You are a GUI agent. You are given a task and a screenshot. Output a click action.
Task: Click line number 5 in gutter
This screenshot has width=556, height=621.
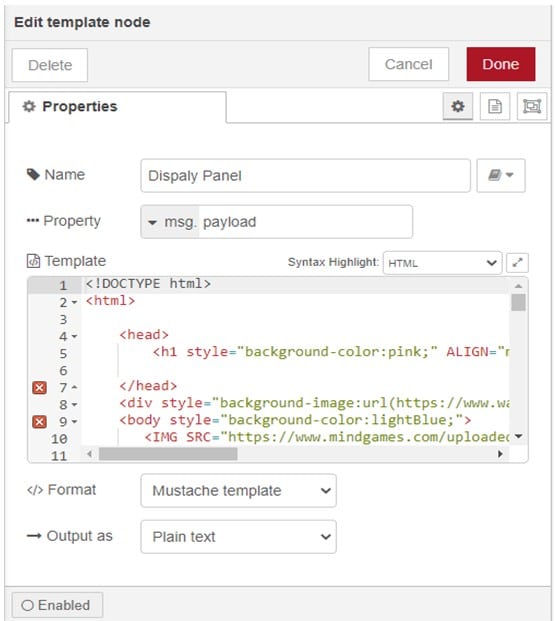coord(63,354)
